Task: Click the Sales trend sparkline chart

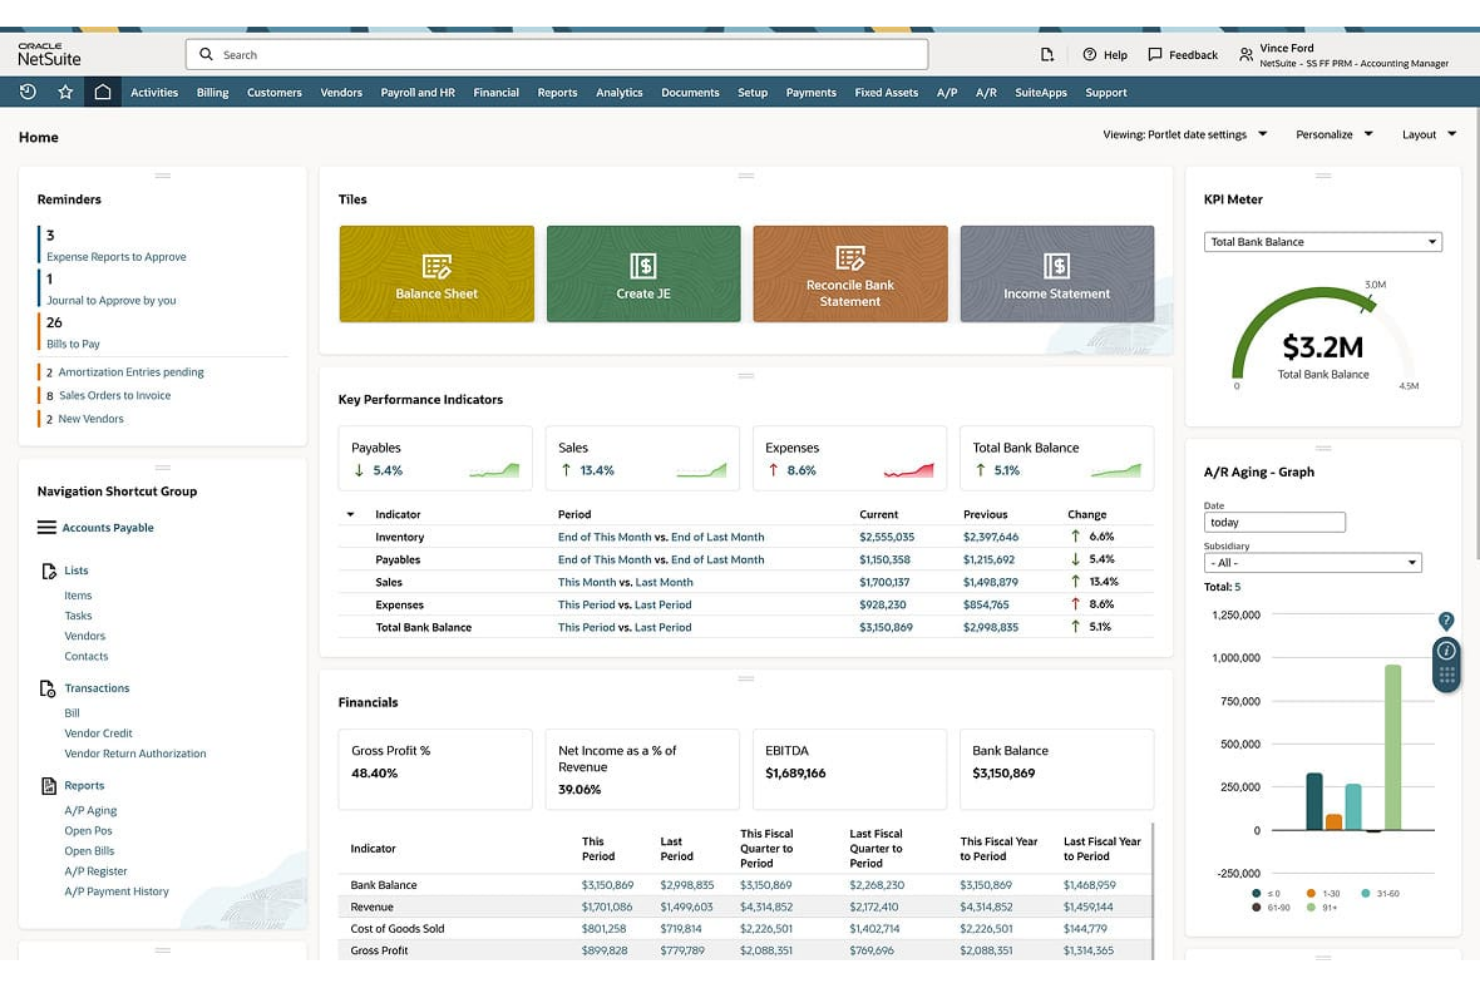Action: coord(701,470)
